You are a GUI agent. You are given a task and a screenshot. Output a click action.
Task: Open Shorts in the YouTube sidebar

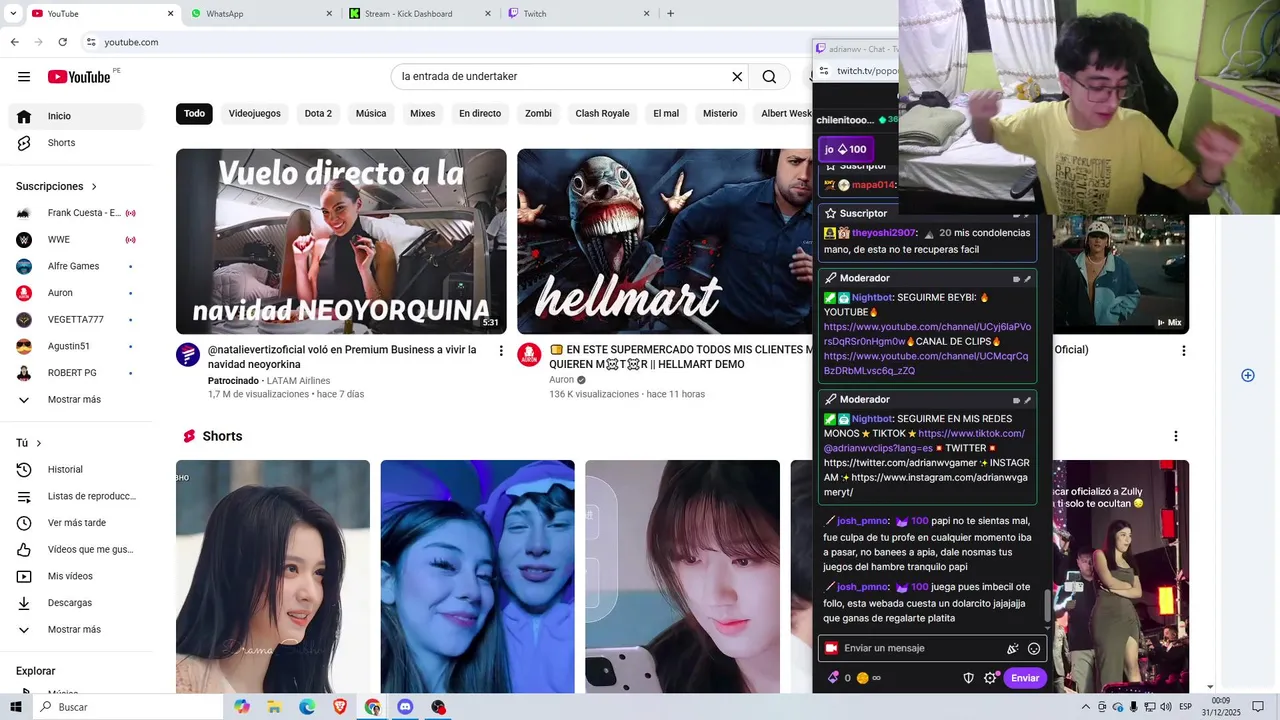click(76, 143)
